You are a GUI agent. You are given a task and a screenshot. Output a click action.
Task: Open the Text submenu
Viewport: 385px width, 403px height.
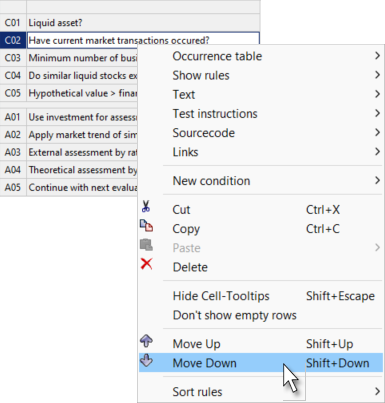pos(261,95)
